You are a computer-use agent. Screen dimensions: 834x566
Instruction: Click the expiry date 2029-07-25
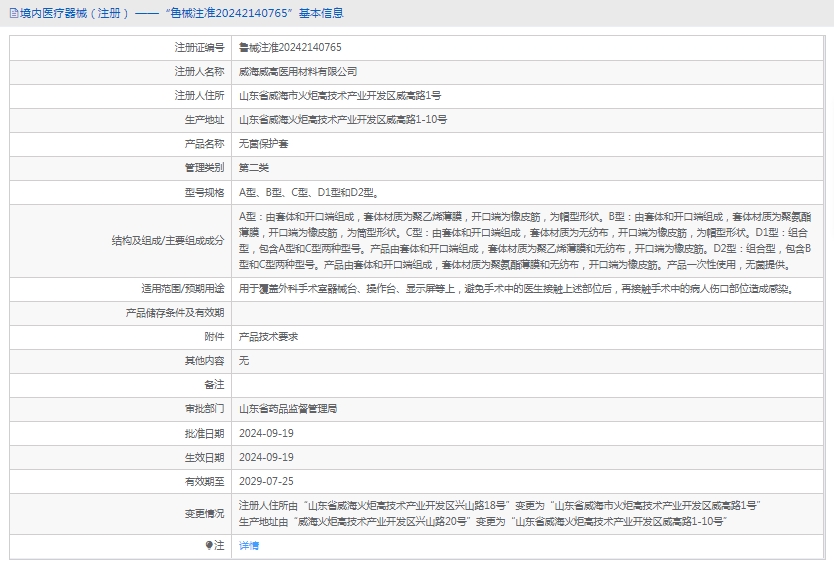266,480
